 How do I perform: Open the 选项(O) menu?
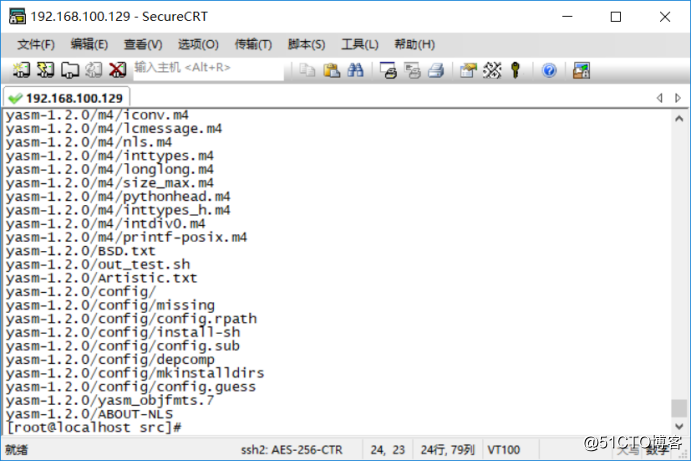198,44
